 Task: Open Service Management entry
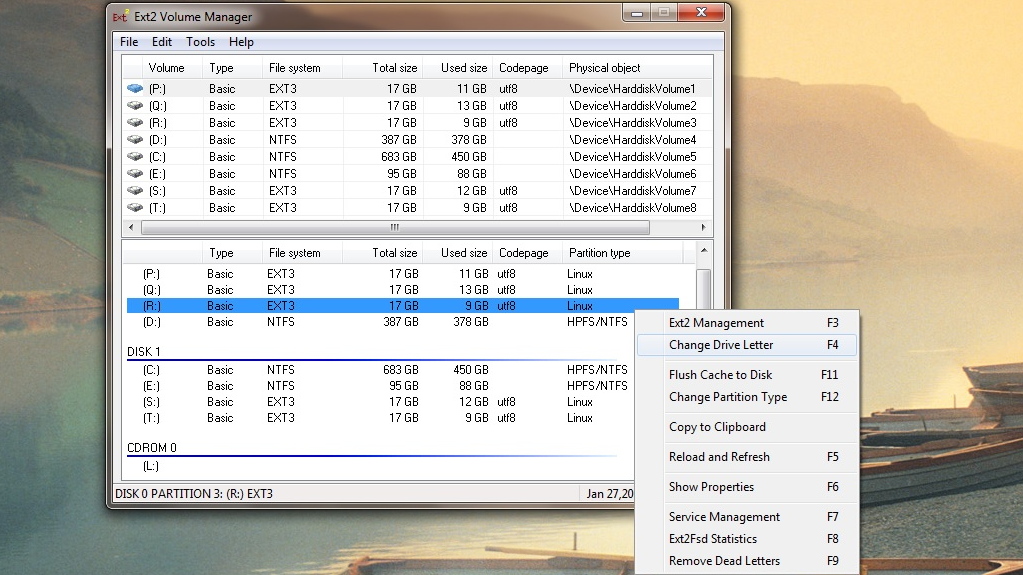[x=747, y=517]
